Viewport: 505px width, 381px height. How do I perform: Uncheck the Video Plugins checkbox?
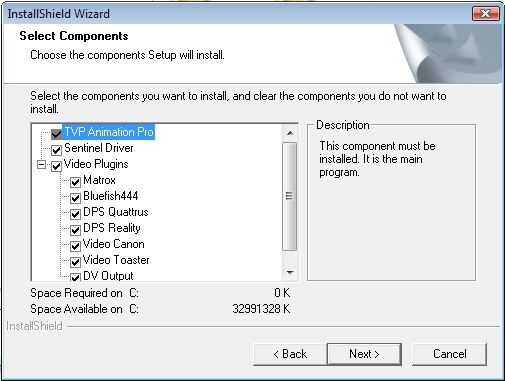click(56, 166)
